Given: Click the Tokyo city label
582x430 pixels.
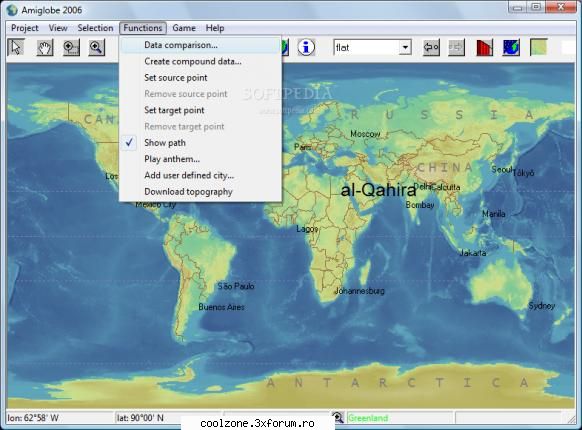Looking at the screenshot, I should tap(523, 173).
